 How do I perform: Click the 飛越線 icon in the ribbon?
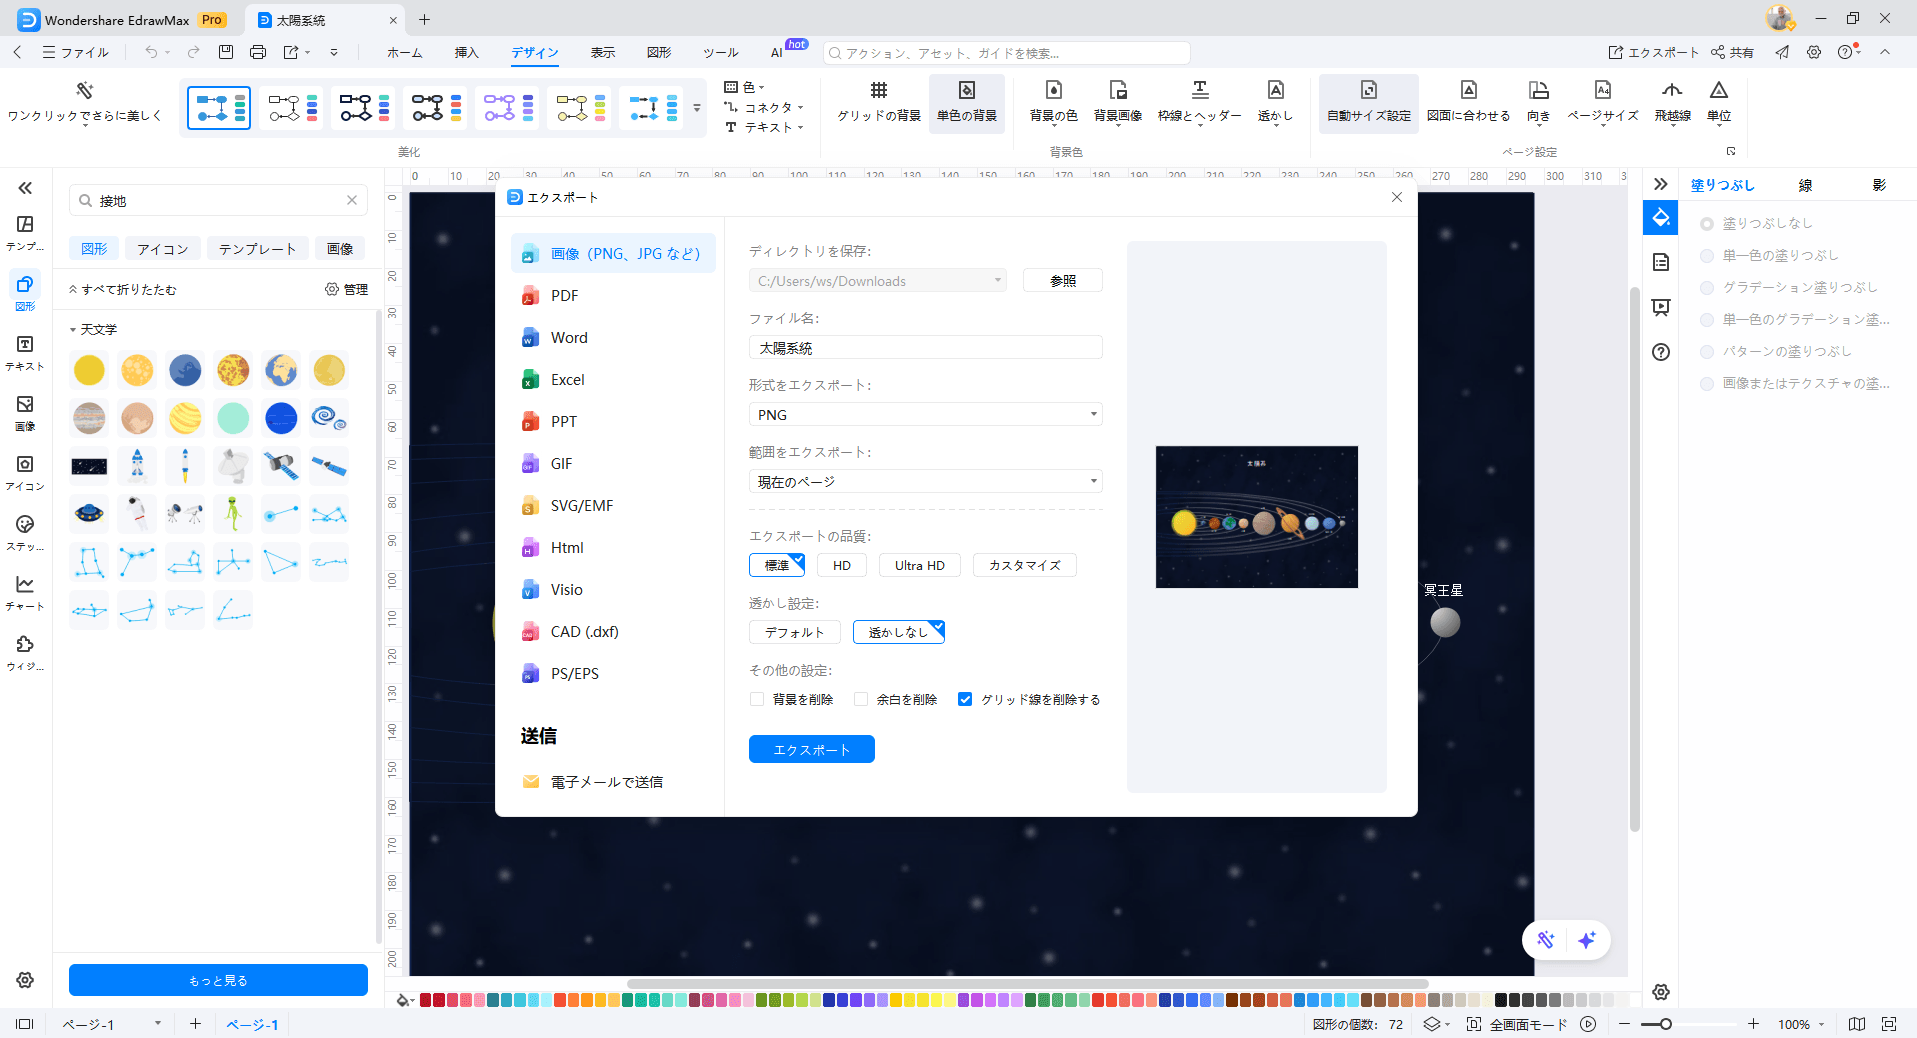pos(1671,102)
